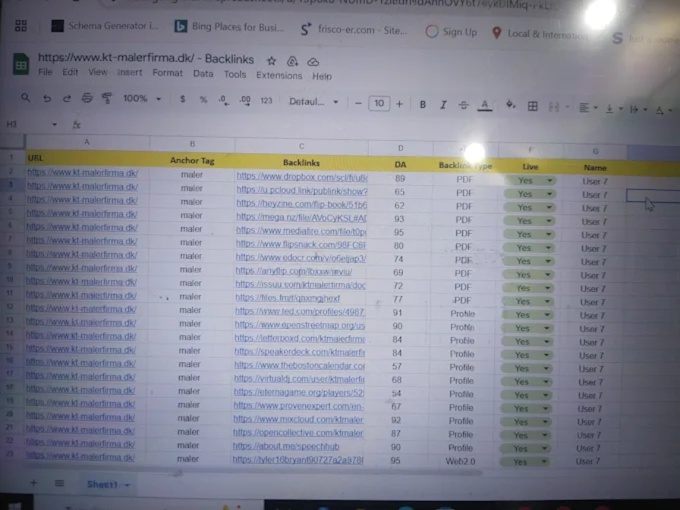This screenshot has width=680, height=510.
Task: Toggle bold formatting
Action: (x=423, y=104)
